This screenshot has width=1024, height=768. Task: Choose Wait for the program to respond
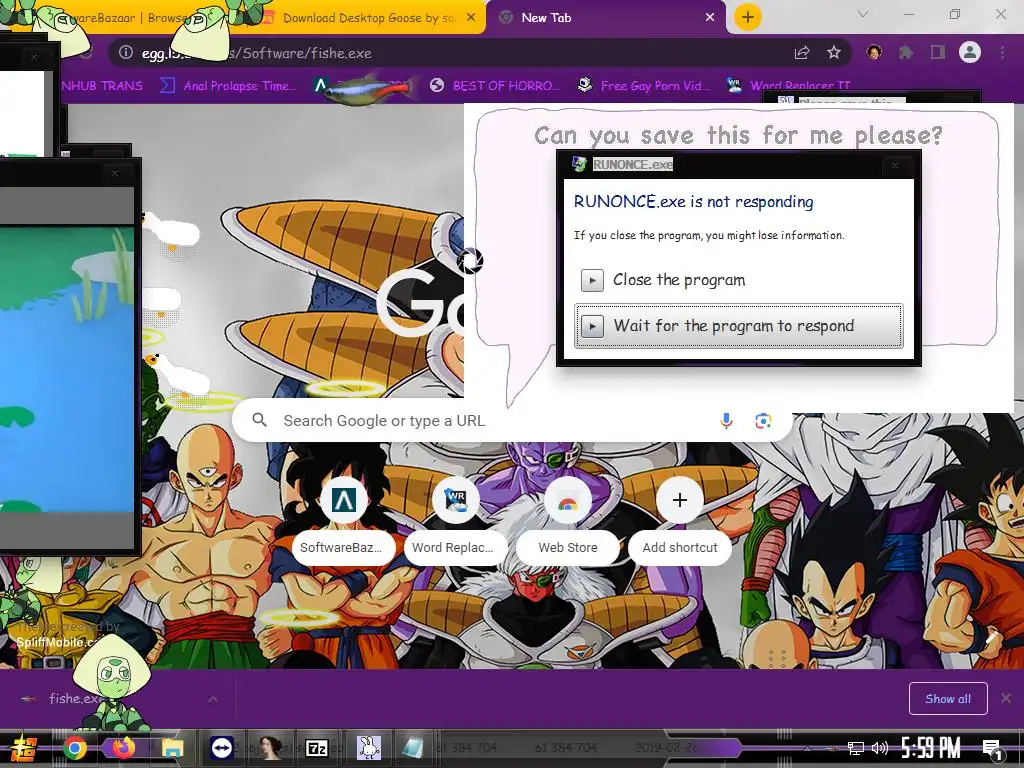(739, 325)
